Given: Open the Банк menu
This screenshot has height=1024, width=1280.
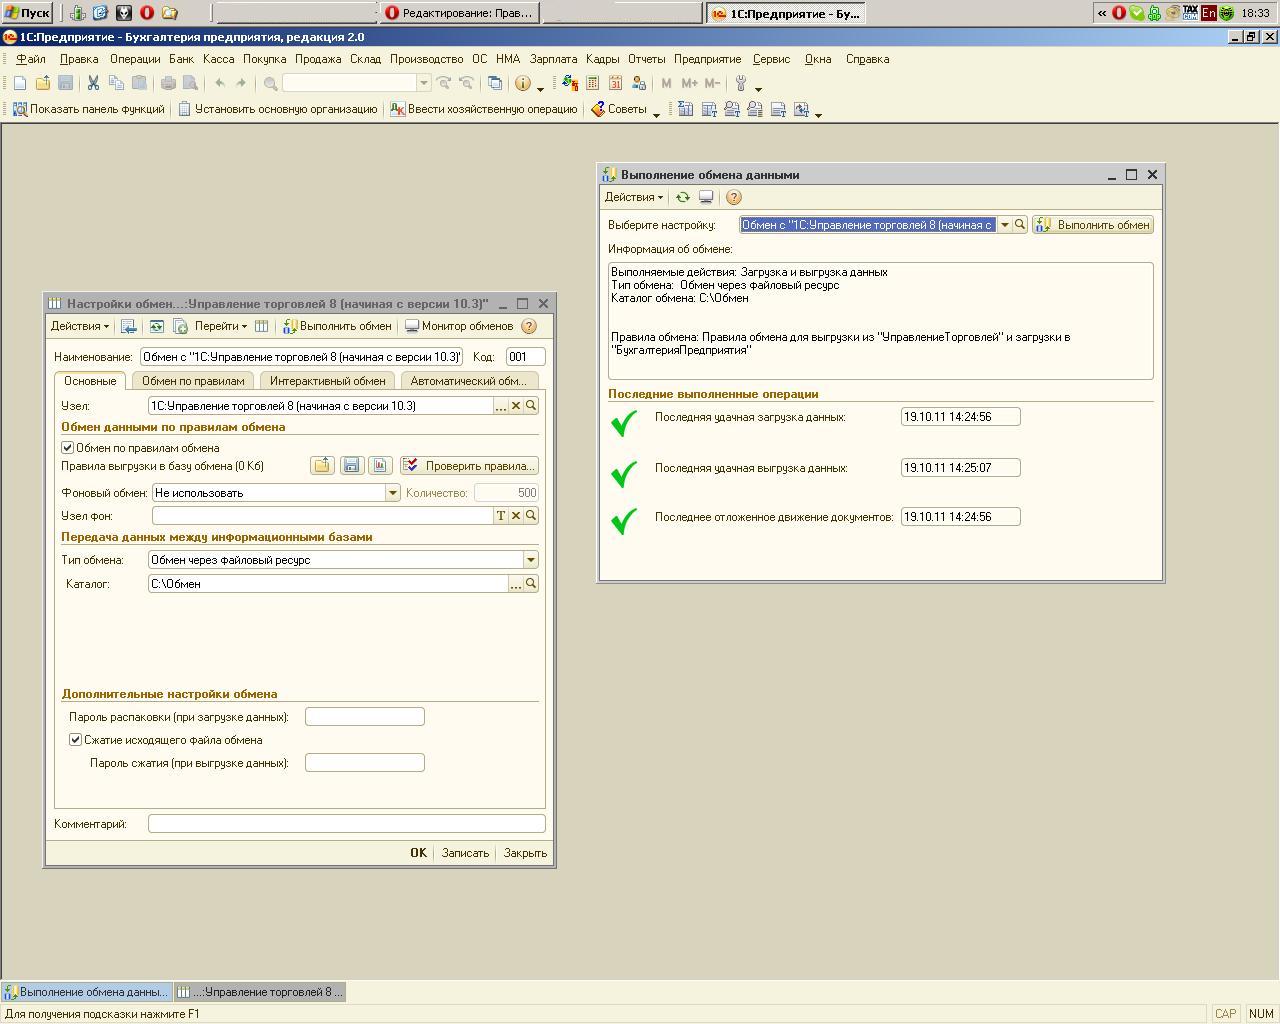Looking at the screenshot, I should [x=181, y=59].
